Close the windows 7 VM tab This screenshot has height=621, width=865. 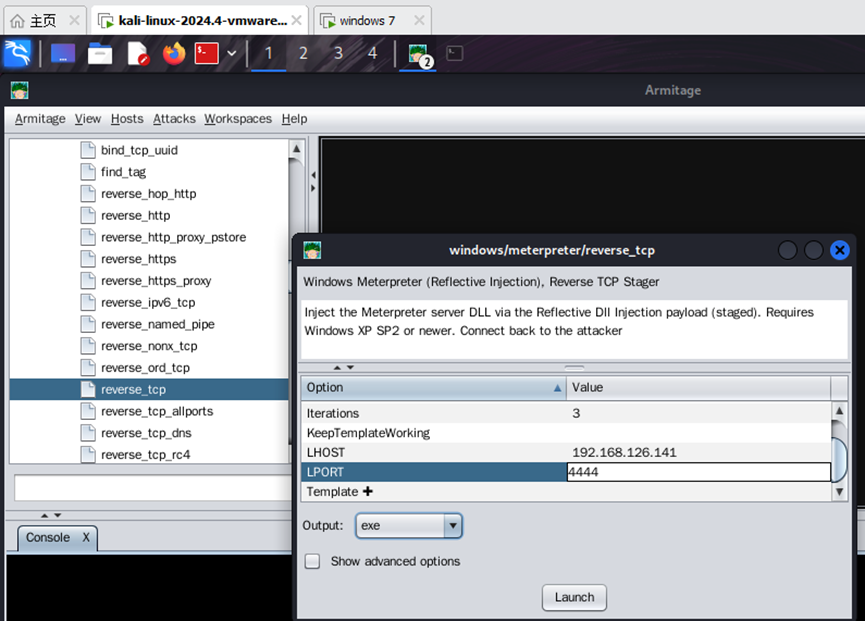419,20
